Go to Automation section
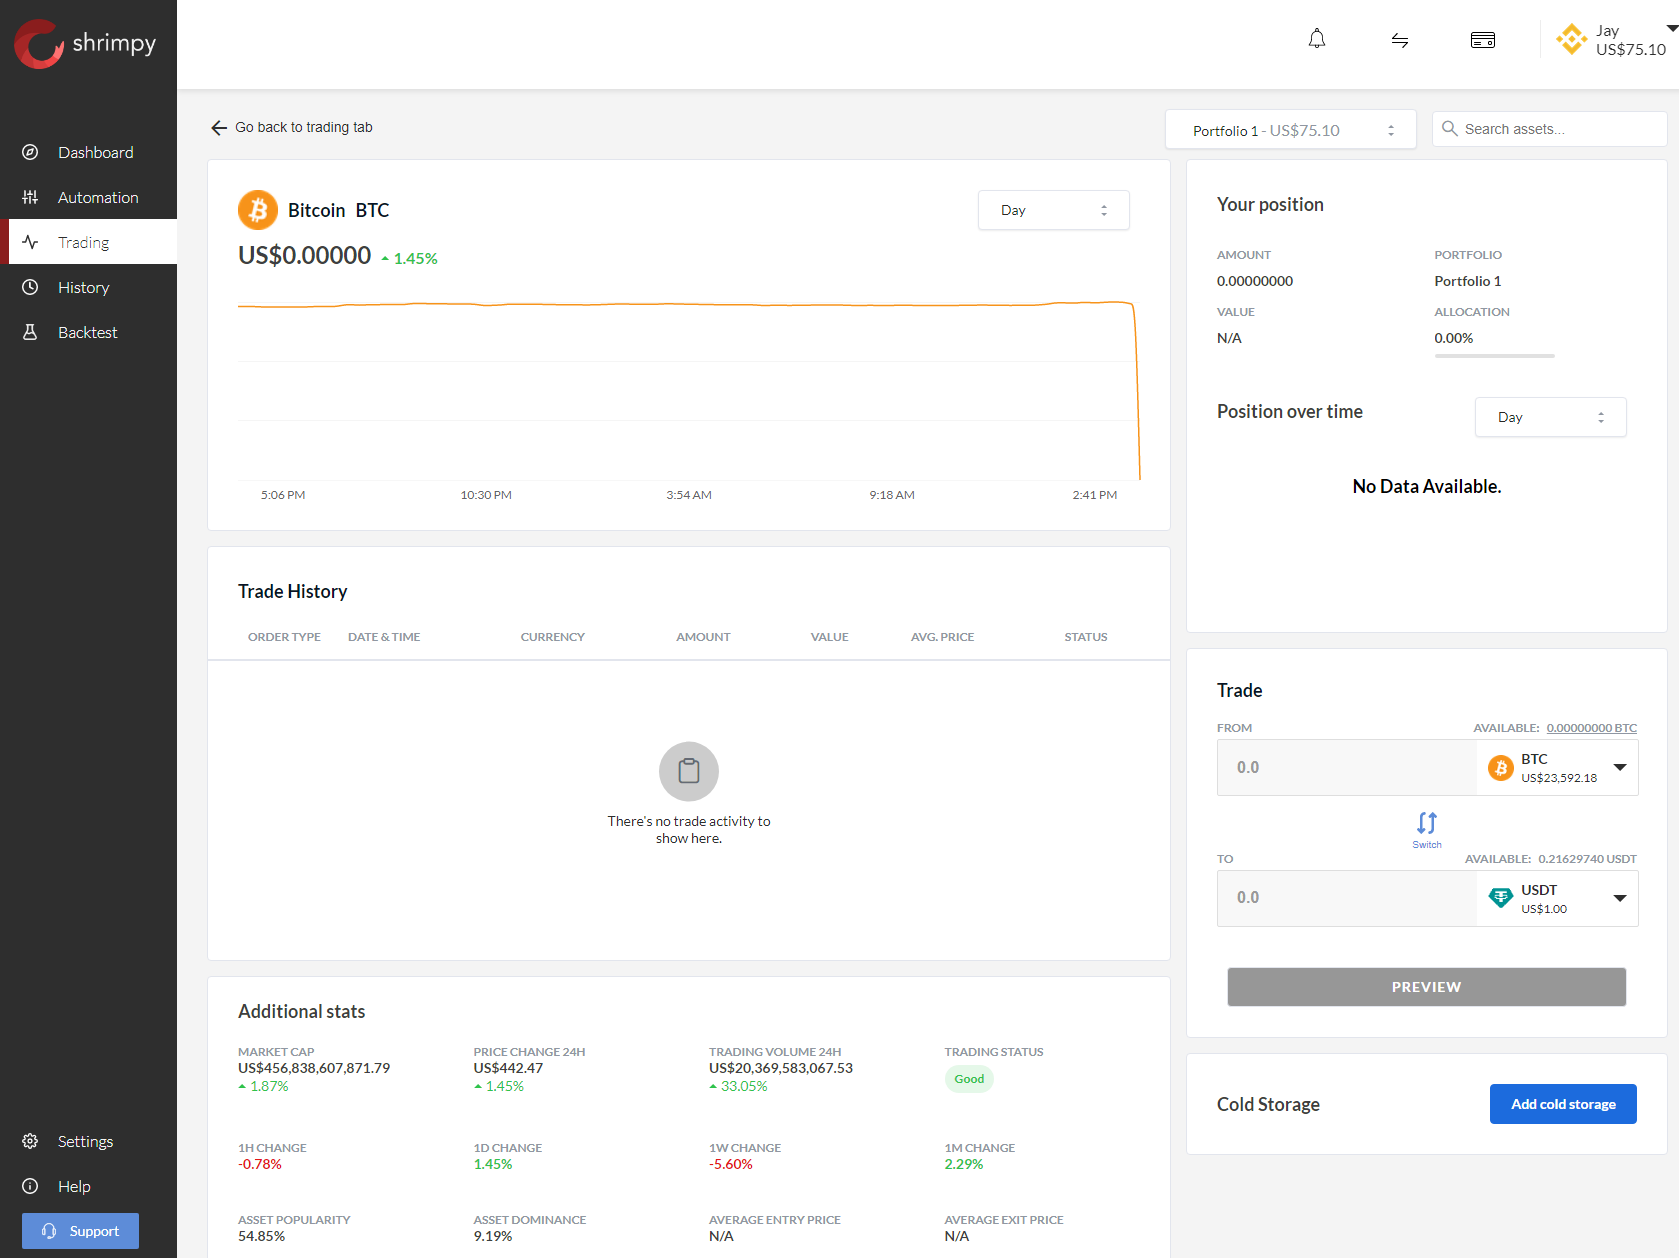Screen dimensions: 1679x1258 pos(88,197)
